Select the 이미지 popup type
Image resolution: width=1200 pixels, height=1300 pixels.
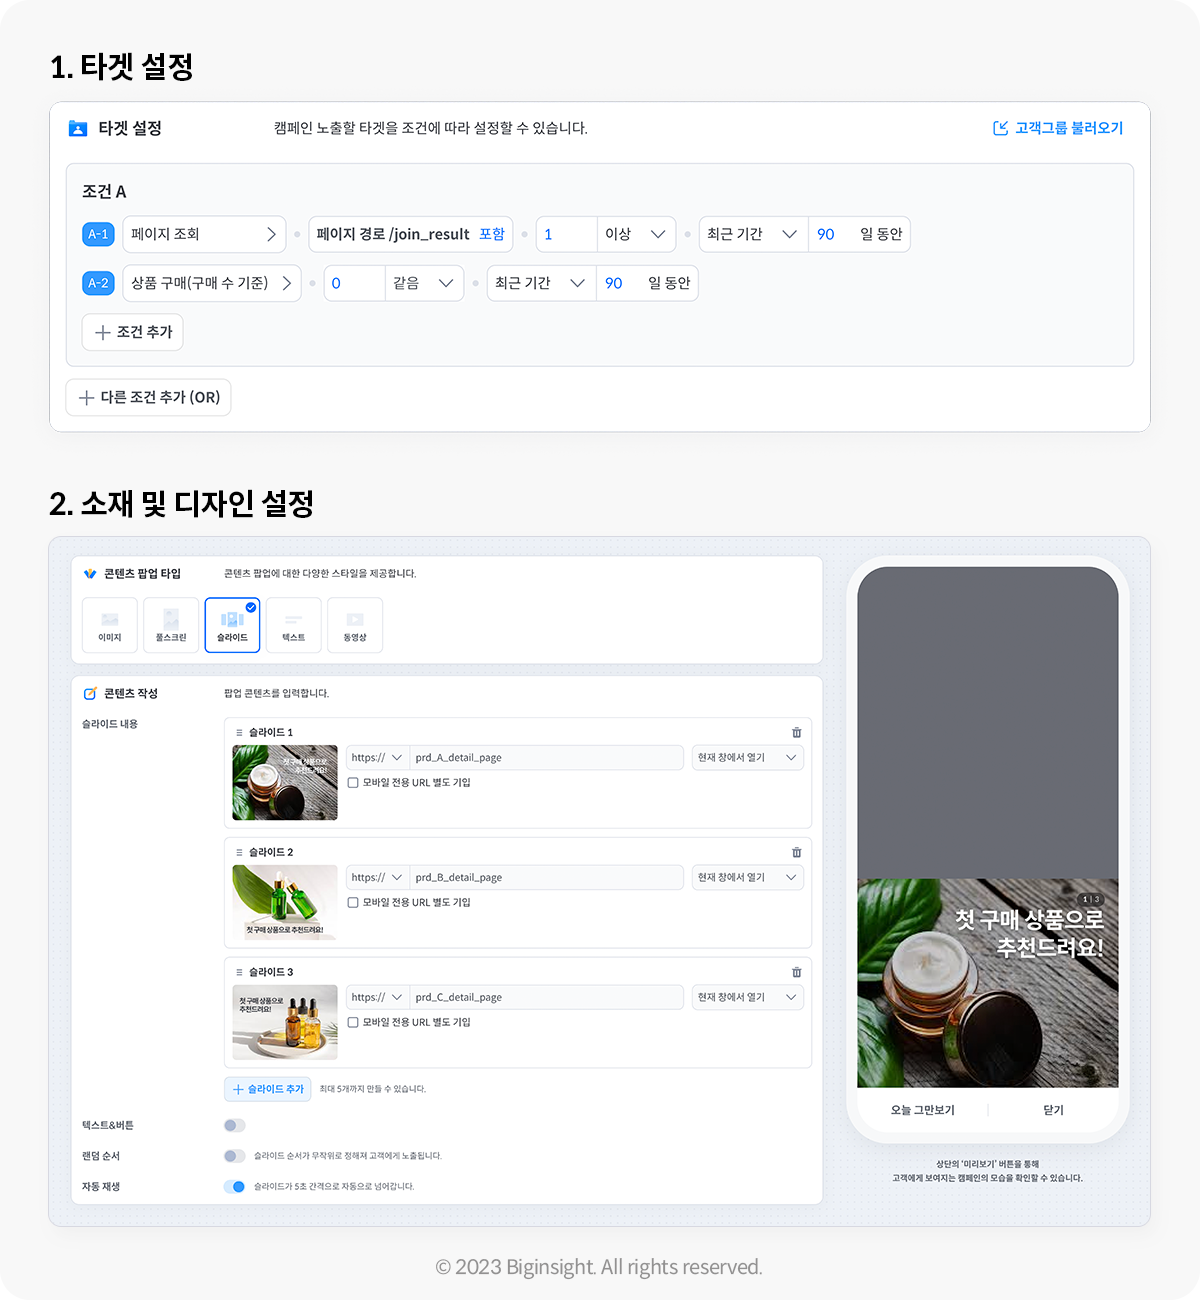coord(110,625)
